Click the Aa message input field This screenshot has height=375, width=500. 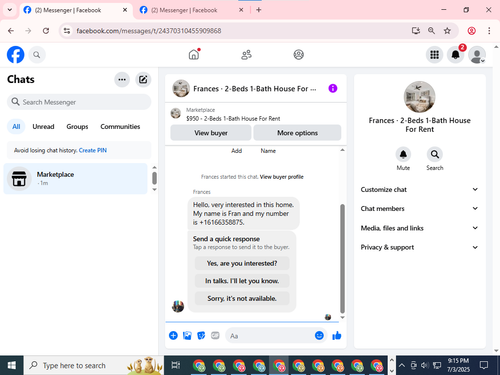pos(270,336)
